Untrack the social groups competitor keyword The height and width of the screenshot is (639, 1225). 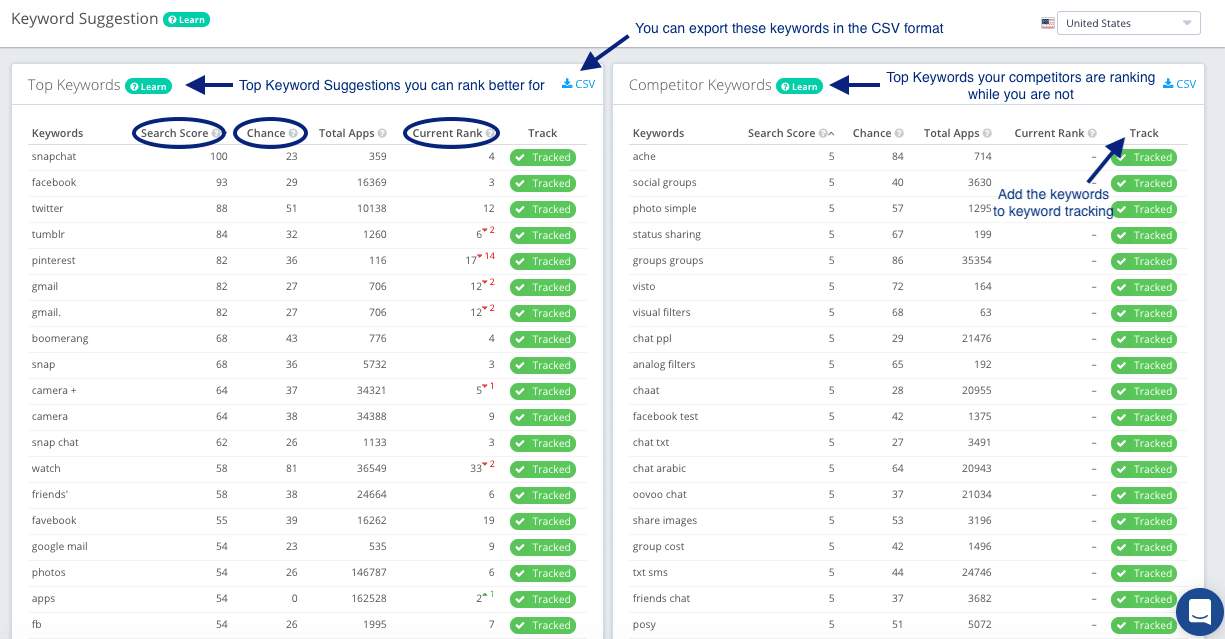(x=1144, y=183)
